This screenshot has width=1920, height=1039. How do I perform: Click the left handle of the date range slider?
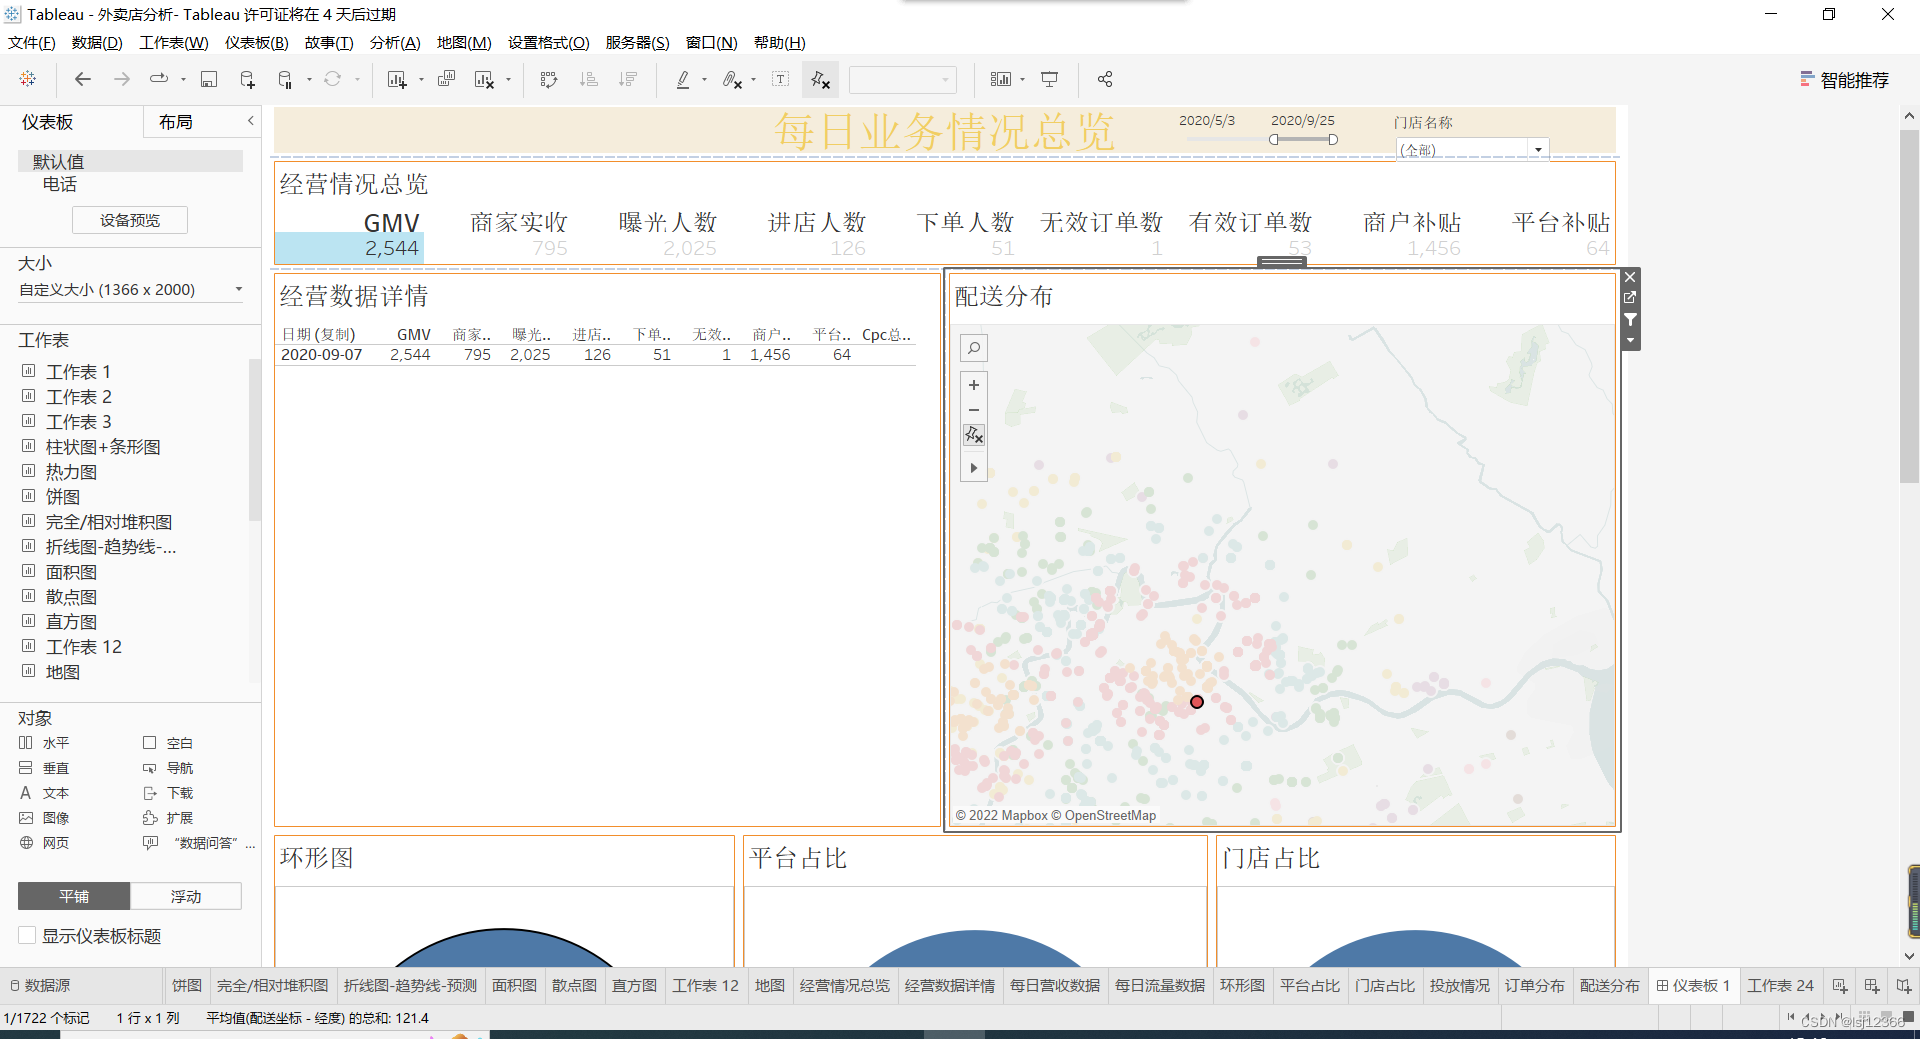(x=1274, y=140)
